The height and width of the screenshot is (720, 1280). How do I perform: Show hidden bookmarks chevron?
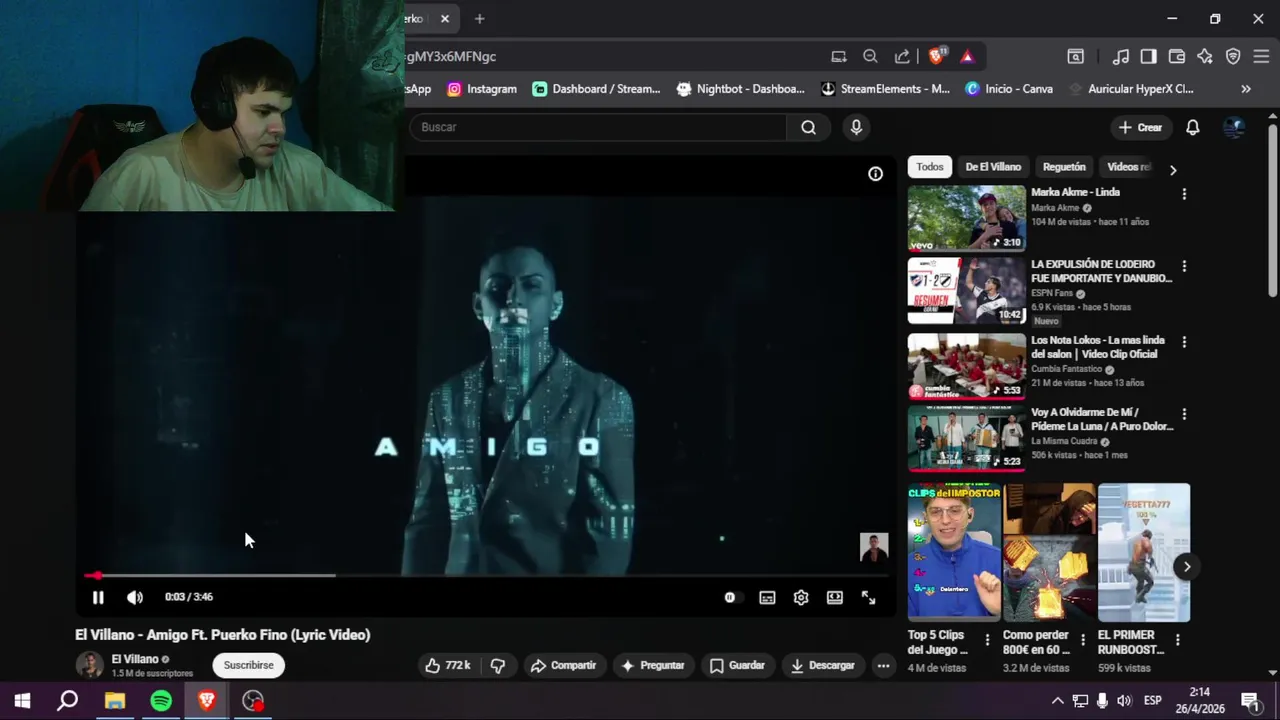1246,89
